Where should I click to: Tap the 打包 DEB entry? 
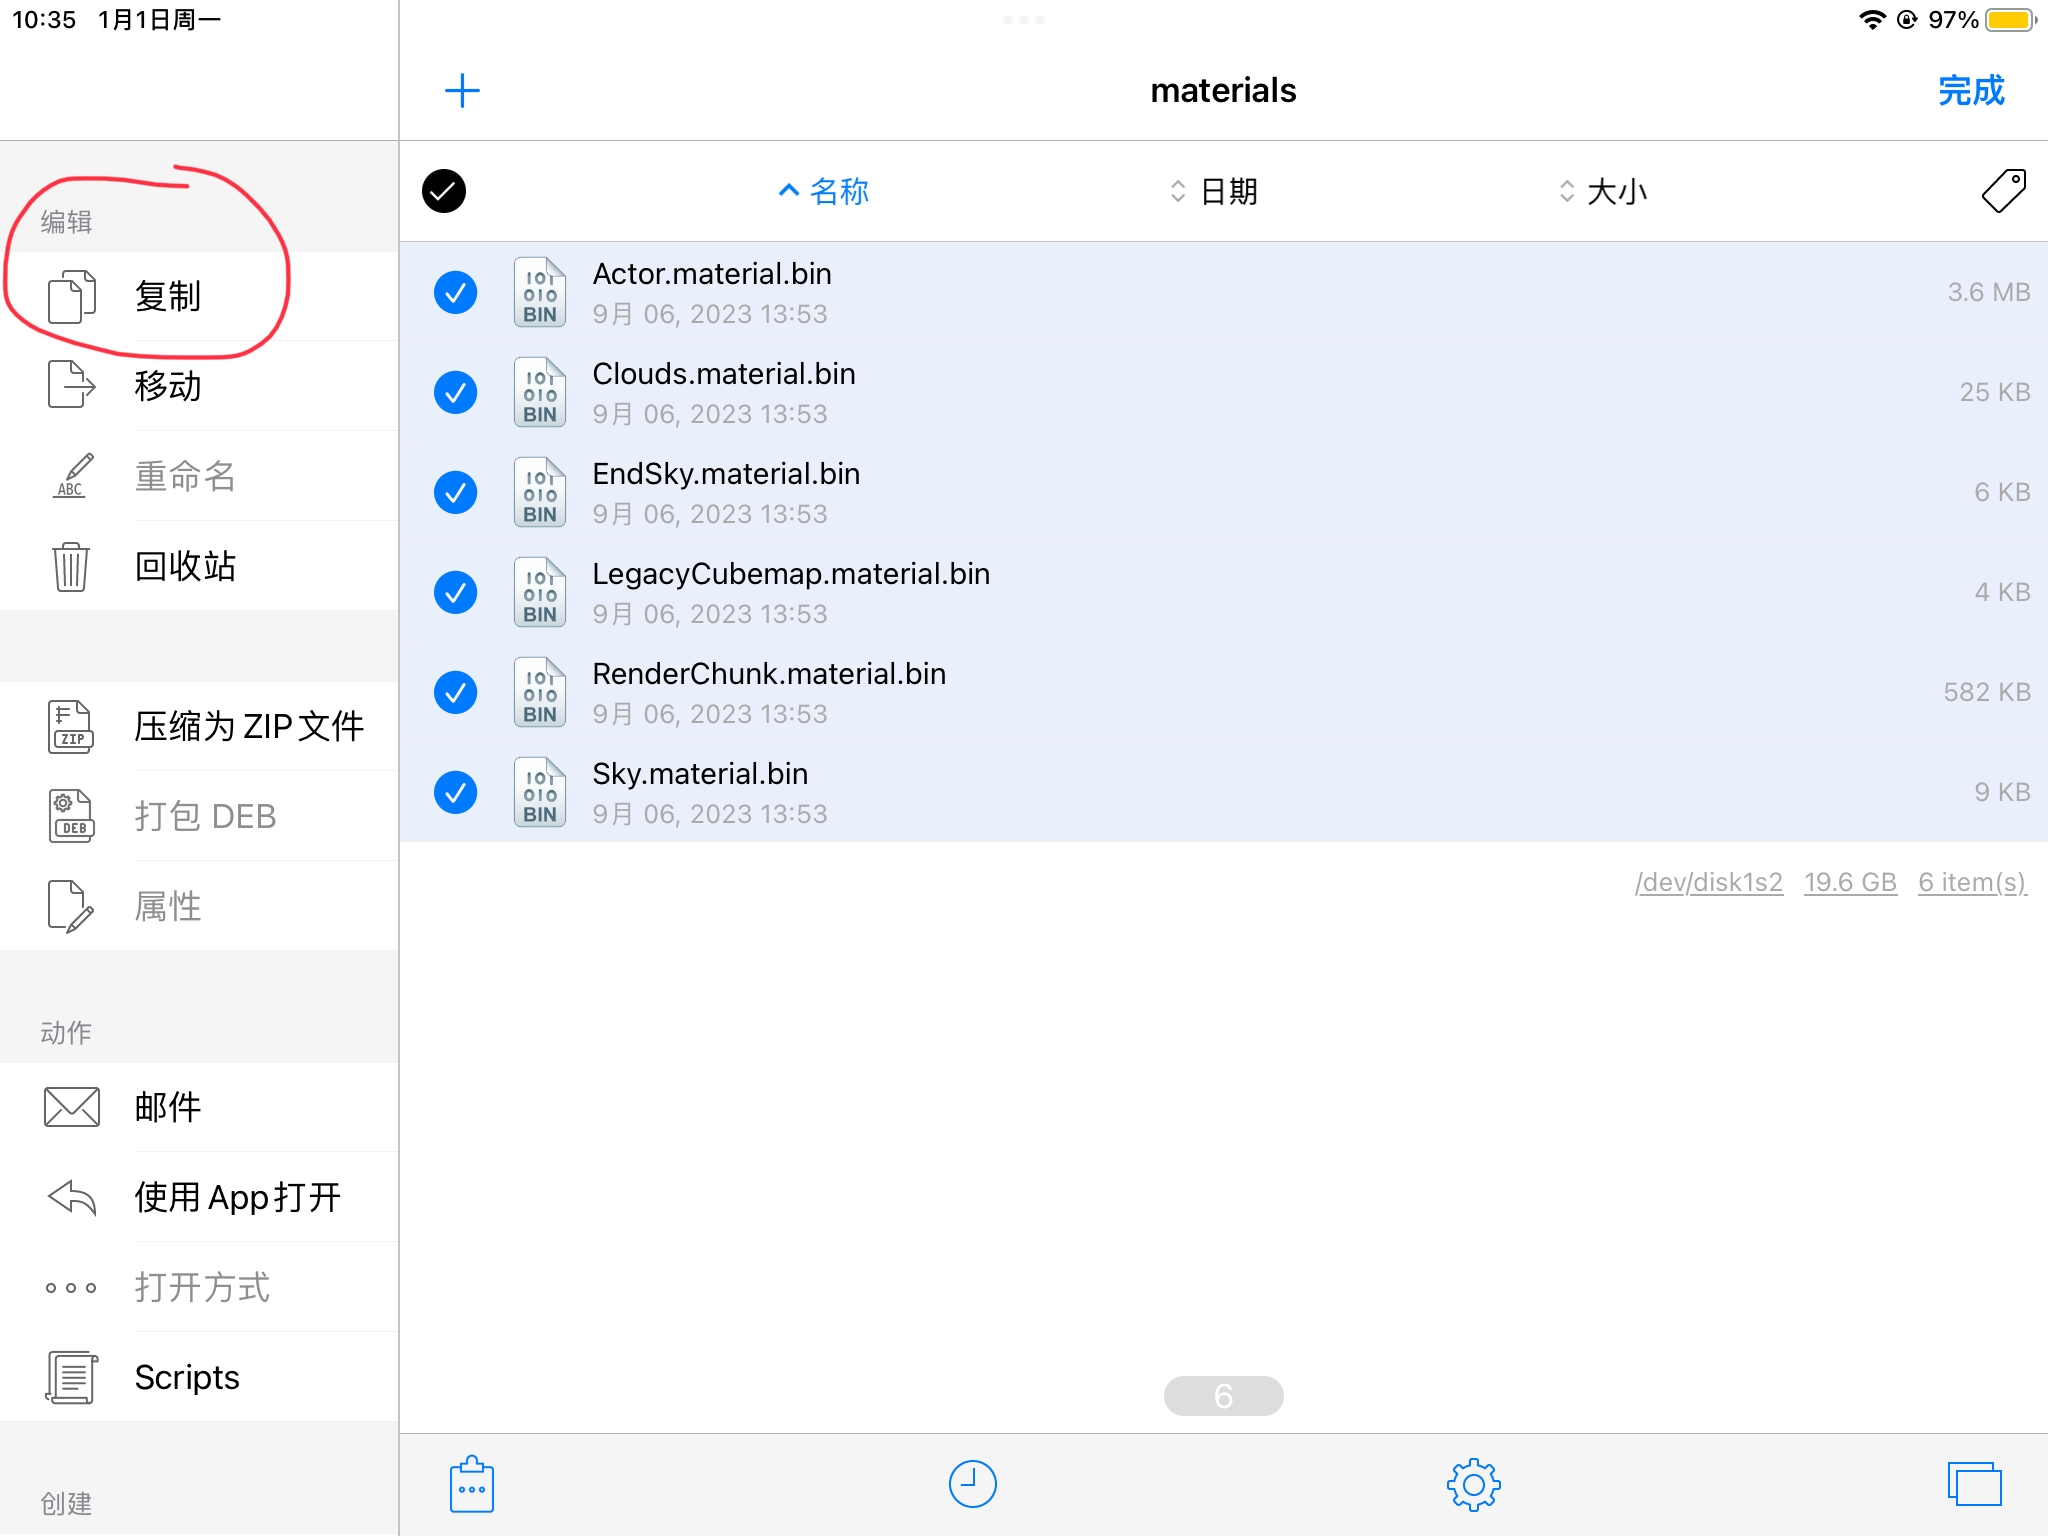point(200,816)
